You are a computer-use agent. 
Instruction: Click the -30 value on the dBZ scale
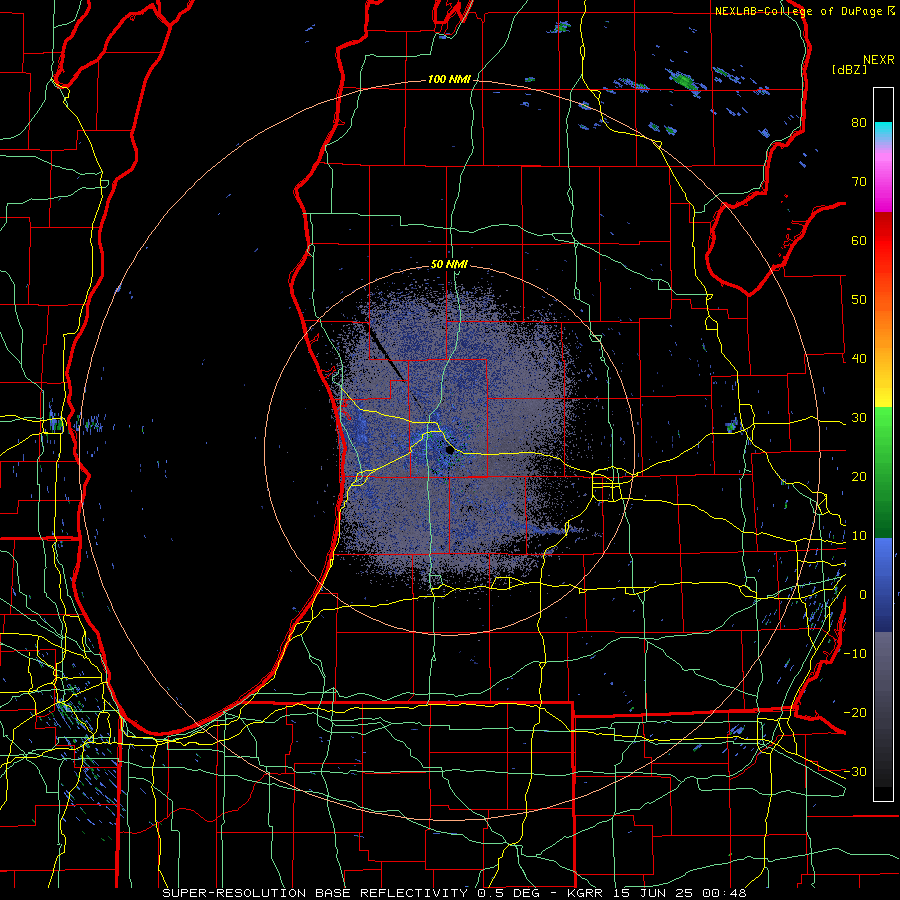point(855,772)
